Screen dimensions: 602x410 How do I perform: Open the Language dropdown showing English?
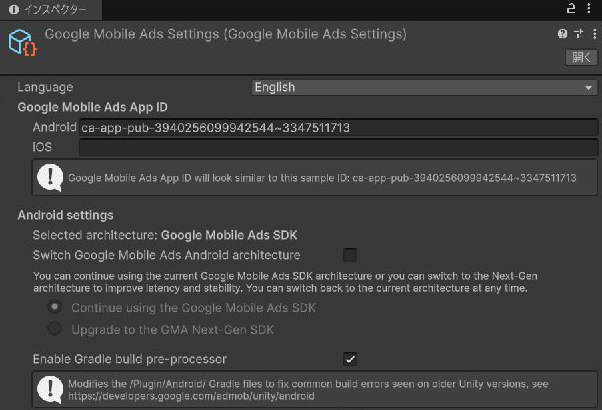424,88
